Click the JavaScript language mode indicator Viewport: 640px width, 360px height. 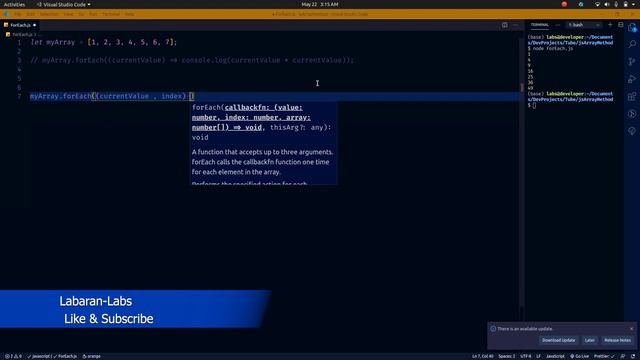point(555,356)
